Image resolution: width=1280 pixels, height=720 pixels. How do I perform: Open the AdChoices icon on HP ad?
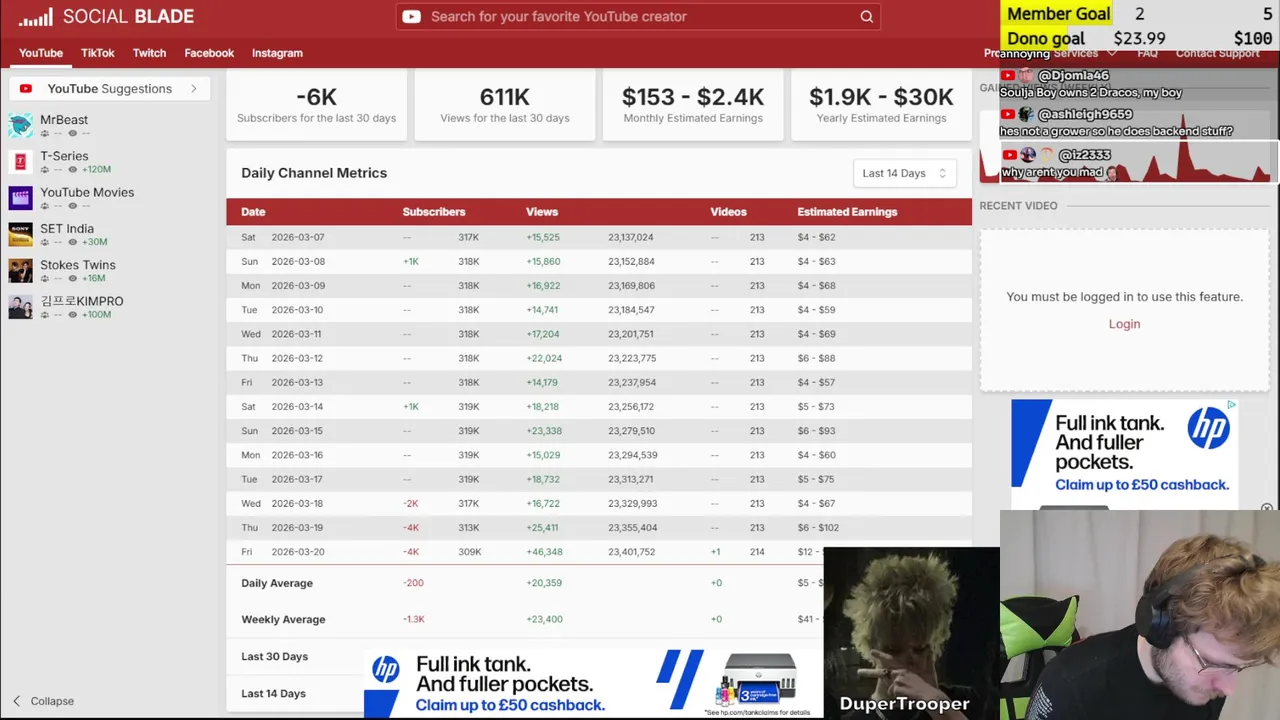(1231, 405)
